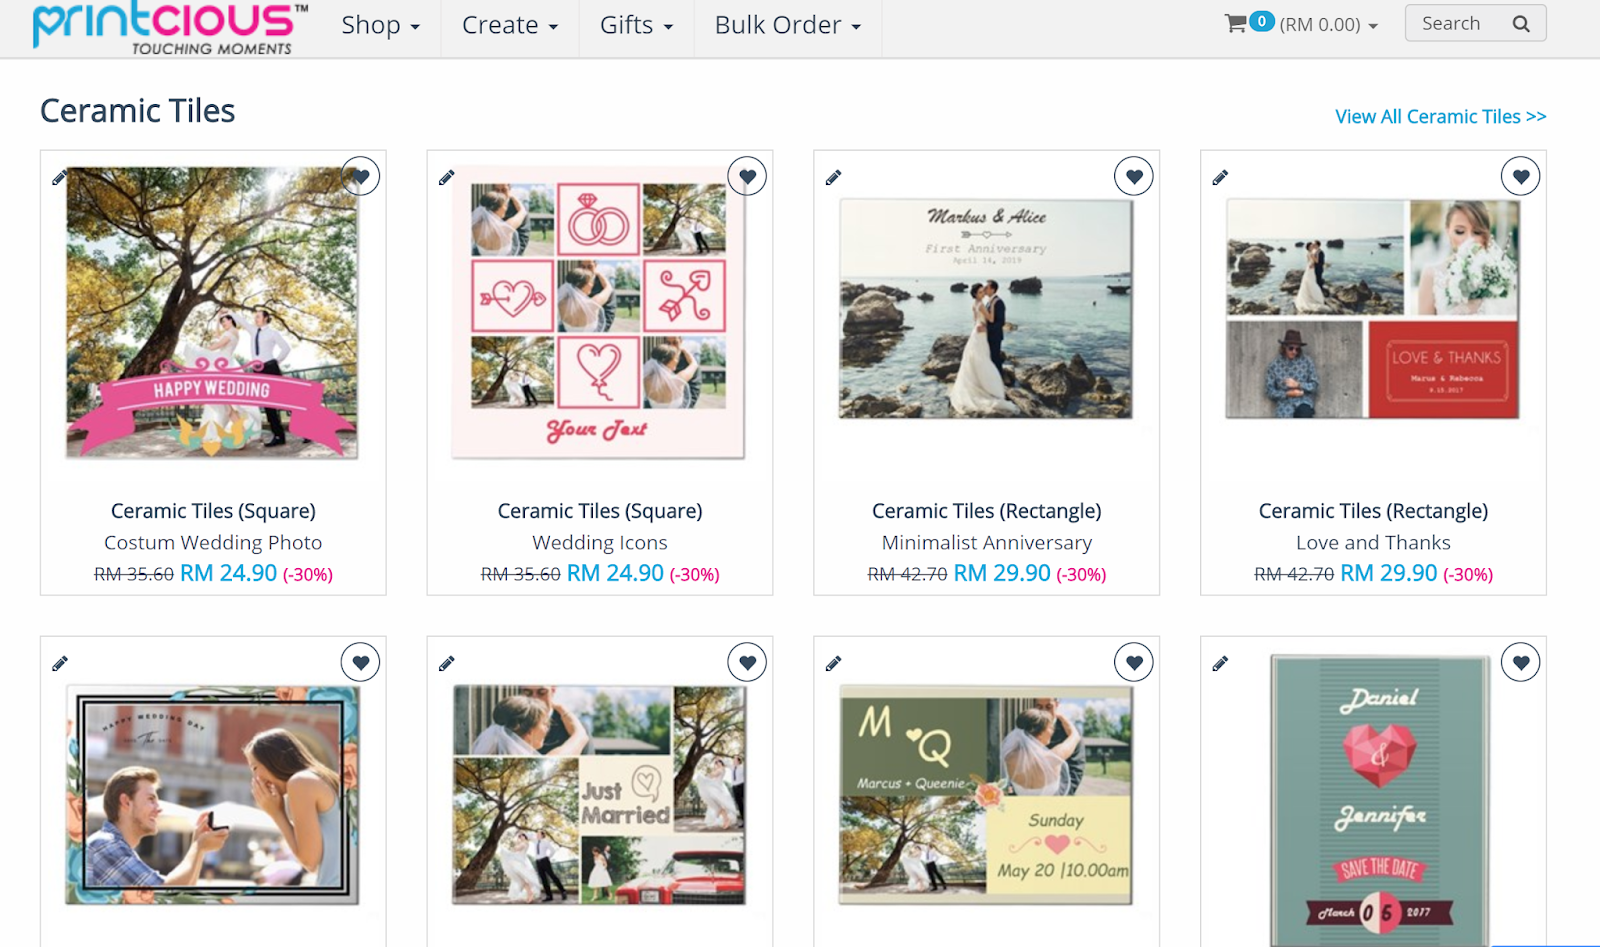The width and height of the screenshot is (1600, 947).
Task: Click pencil icon on Marcus + Queenie tile
Action: (x=834, y=664)
